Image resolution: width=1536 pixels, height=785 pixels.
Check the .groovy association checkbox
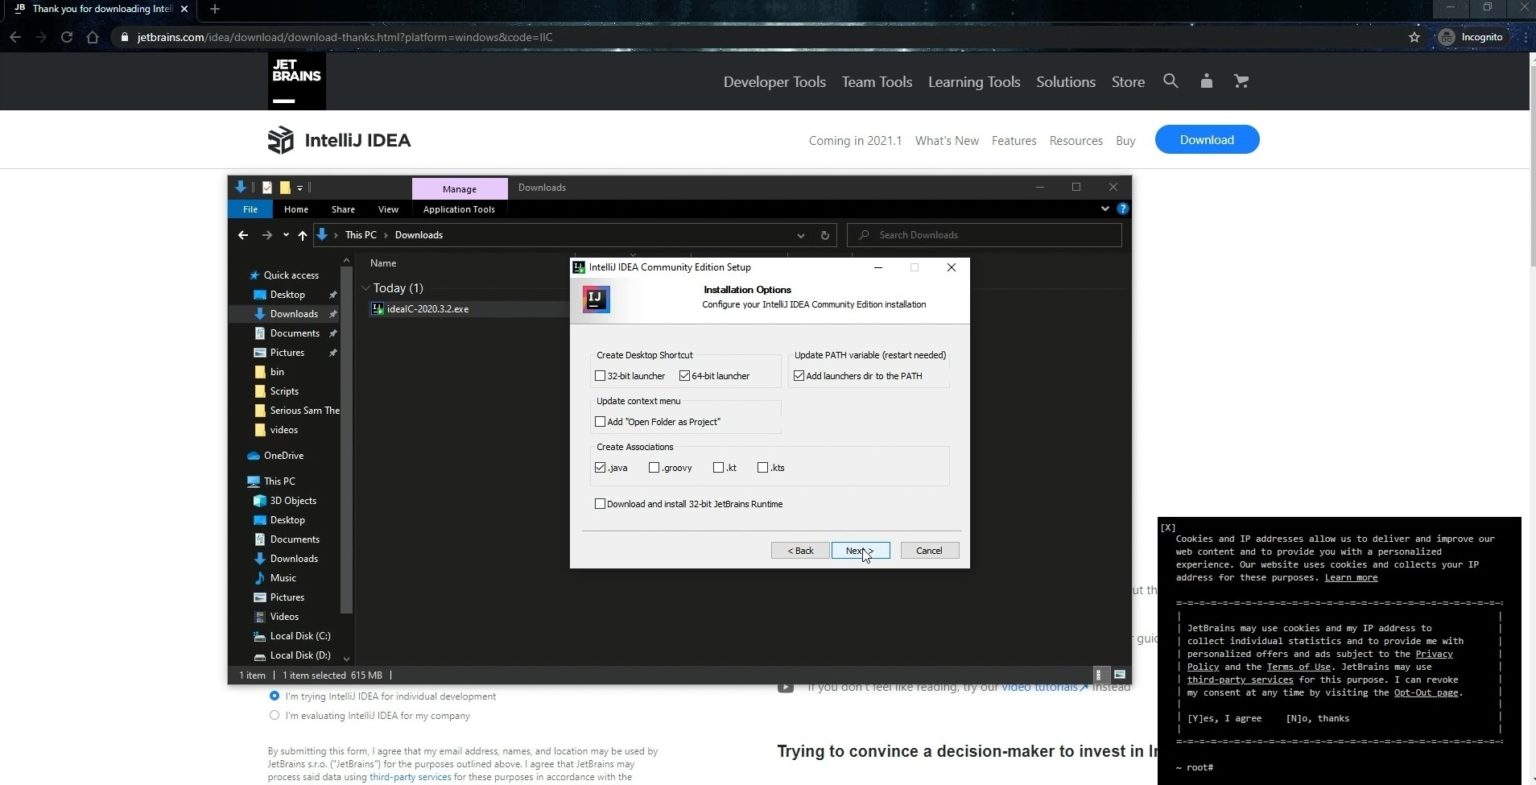[x=654, y=467]
